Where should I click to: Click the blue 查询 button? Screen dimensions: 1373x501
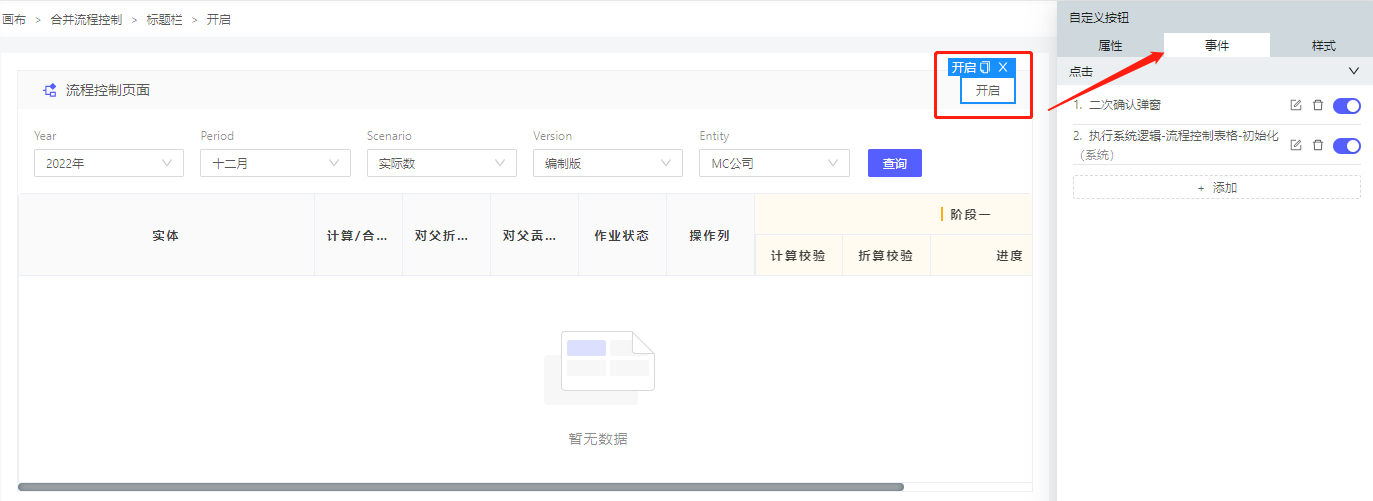pos(894,164)
